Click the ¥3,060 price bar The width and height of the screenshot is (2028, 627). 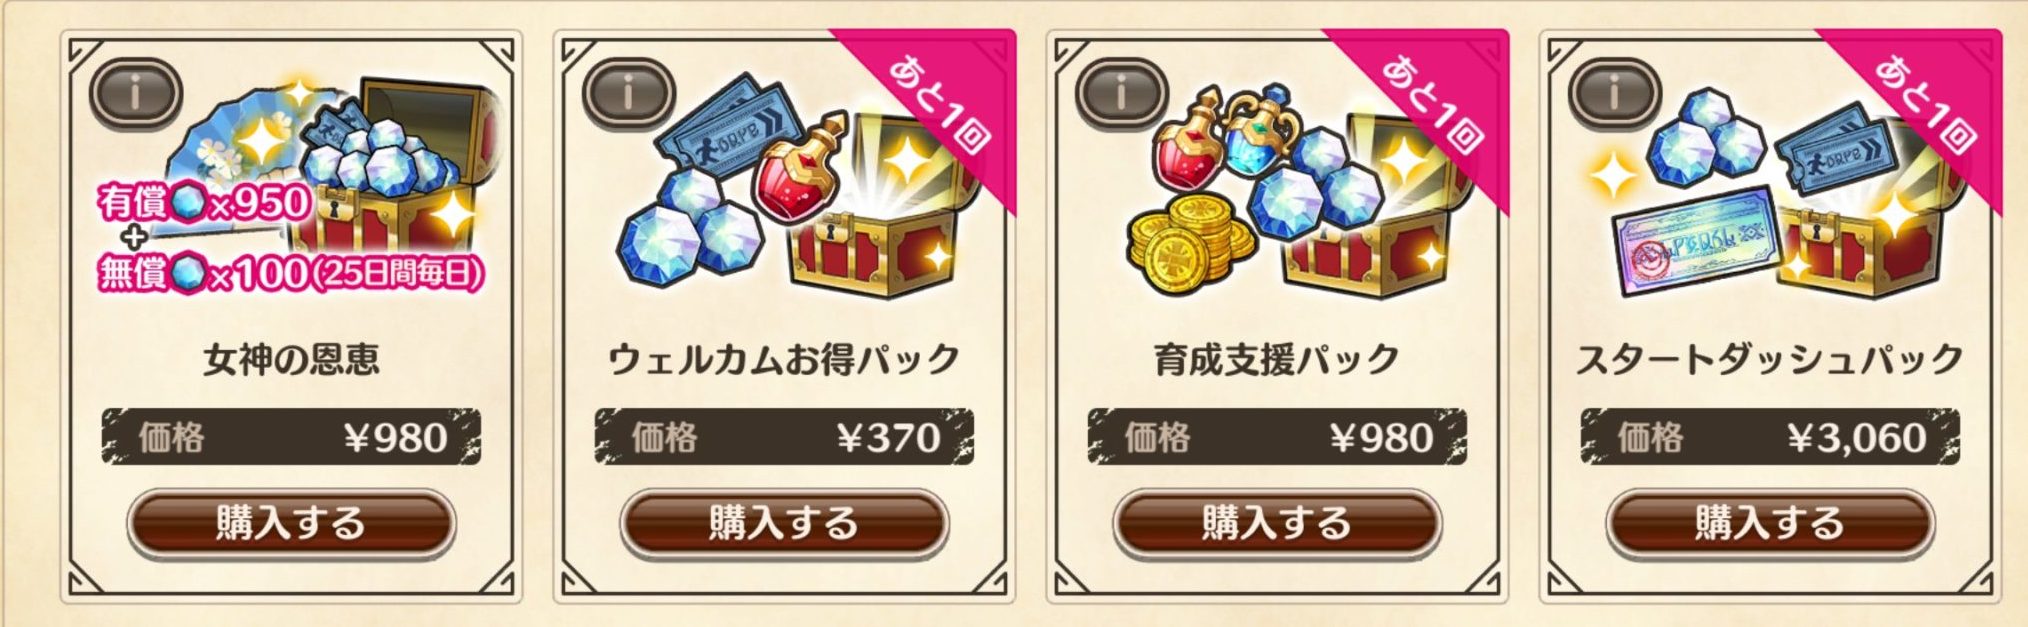click(1770, 437)
